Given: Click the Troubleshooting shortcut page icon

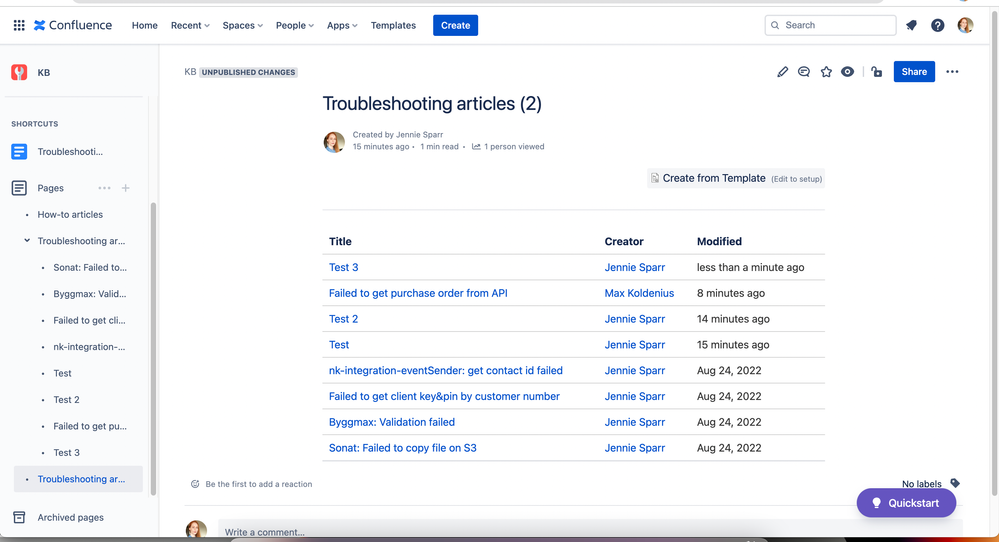Looking at the screenshot, I should 19,152.
